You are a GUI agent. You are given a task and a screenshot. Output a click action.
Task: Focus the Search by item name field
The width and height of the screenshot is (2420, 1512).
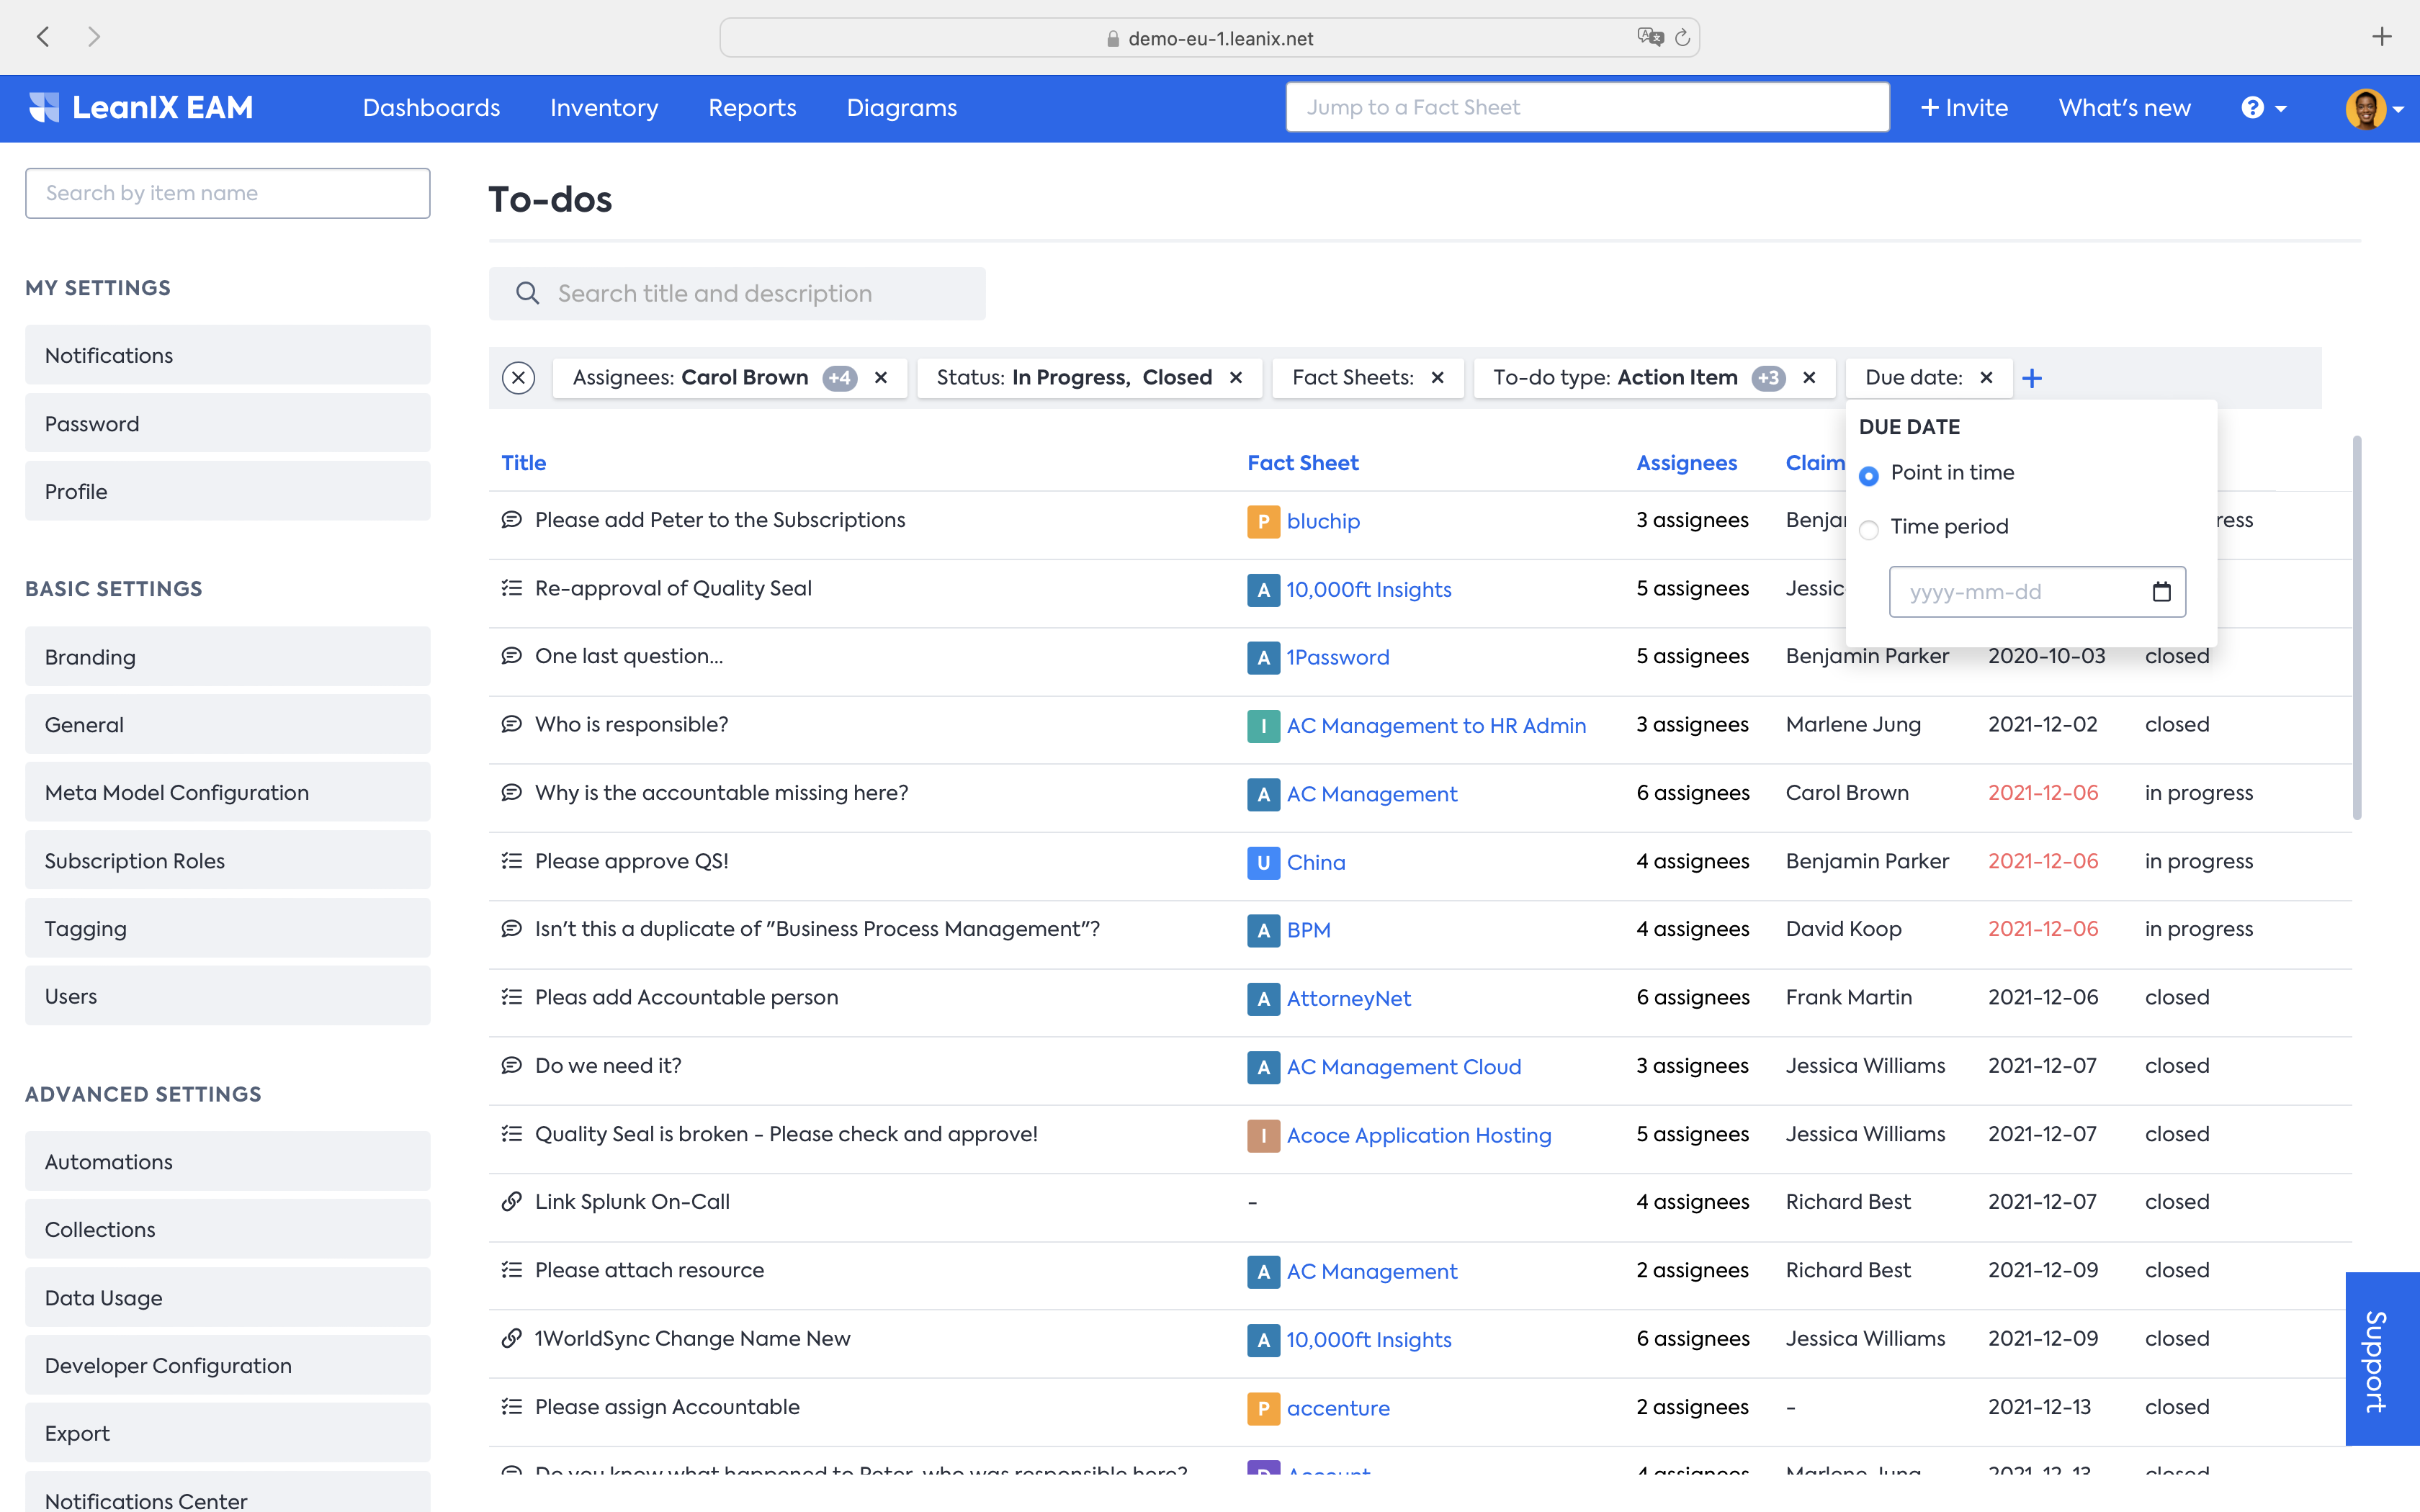tap(227, 193)
